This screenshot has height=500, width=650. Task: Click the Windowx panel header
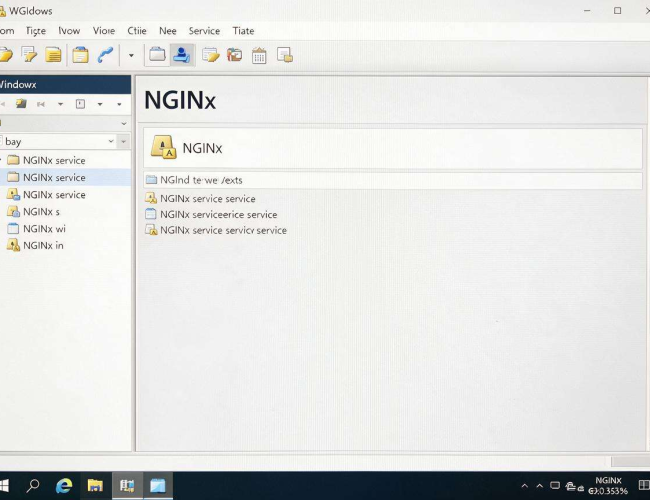coord(65,85)
